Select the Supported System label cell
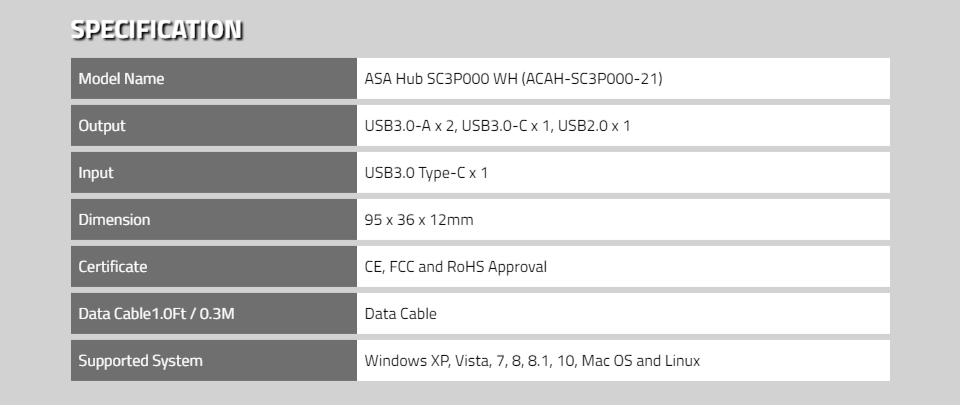960x405 pixels. (214, 361)
